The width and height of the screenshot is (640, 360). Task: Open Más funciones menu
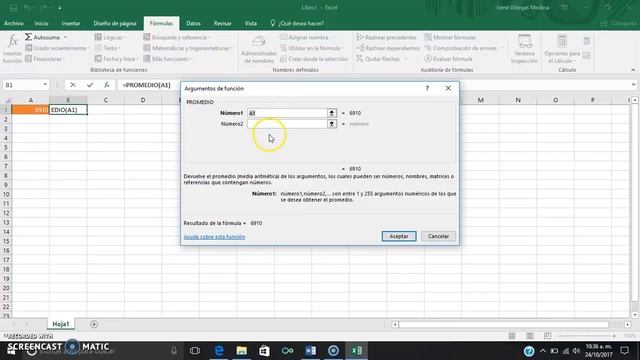tap(167, 59)
